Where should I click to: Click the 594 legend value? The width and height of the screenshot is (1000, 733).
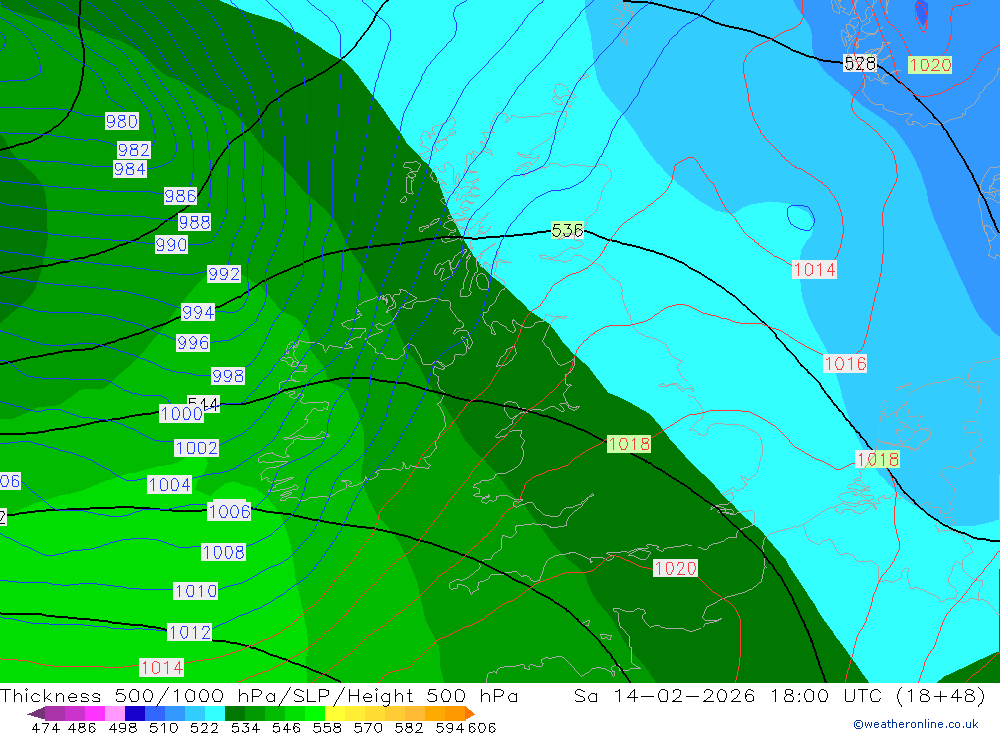(450, 727)
